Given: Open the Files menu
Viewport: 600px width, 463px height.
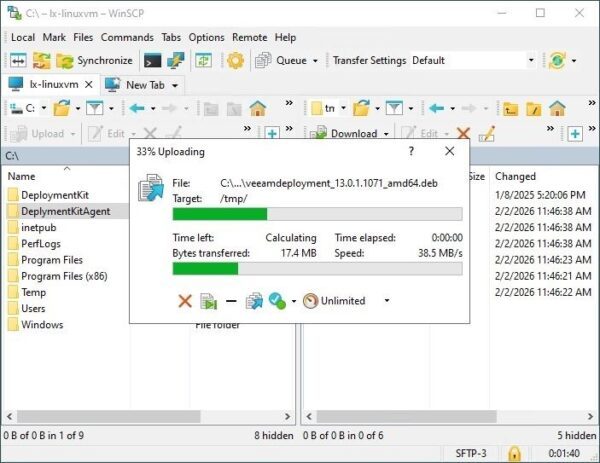Looking at the screenshot, I should (83, 37).
